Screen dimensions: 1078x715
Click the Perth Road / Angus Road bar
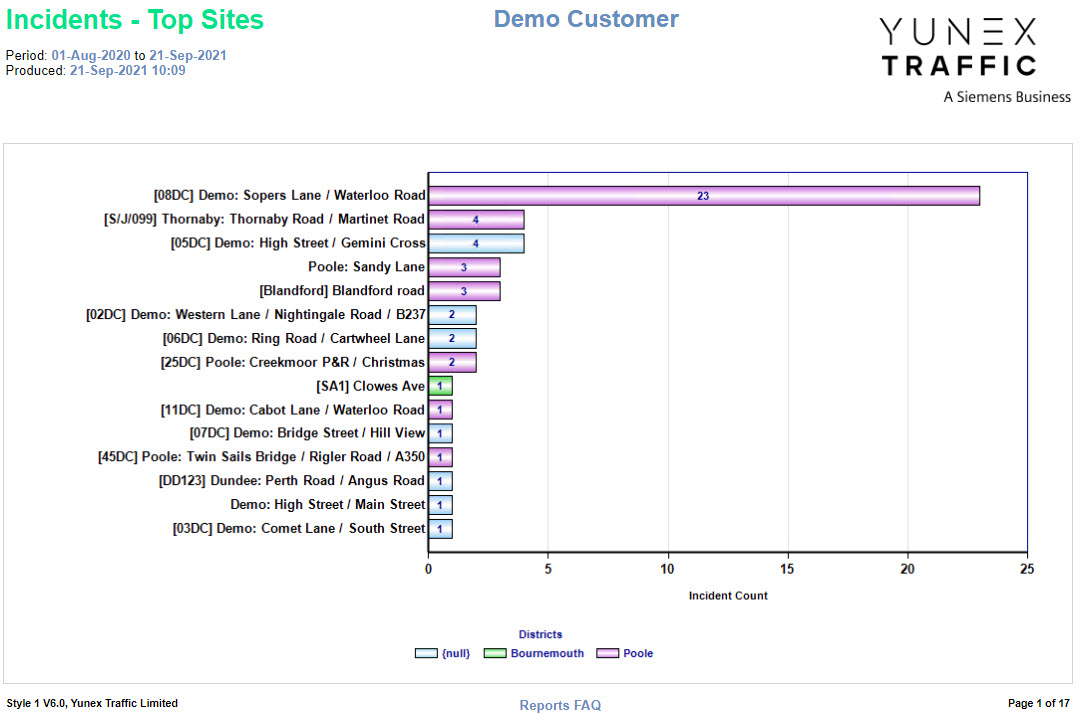coord(440,481)
